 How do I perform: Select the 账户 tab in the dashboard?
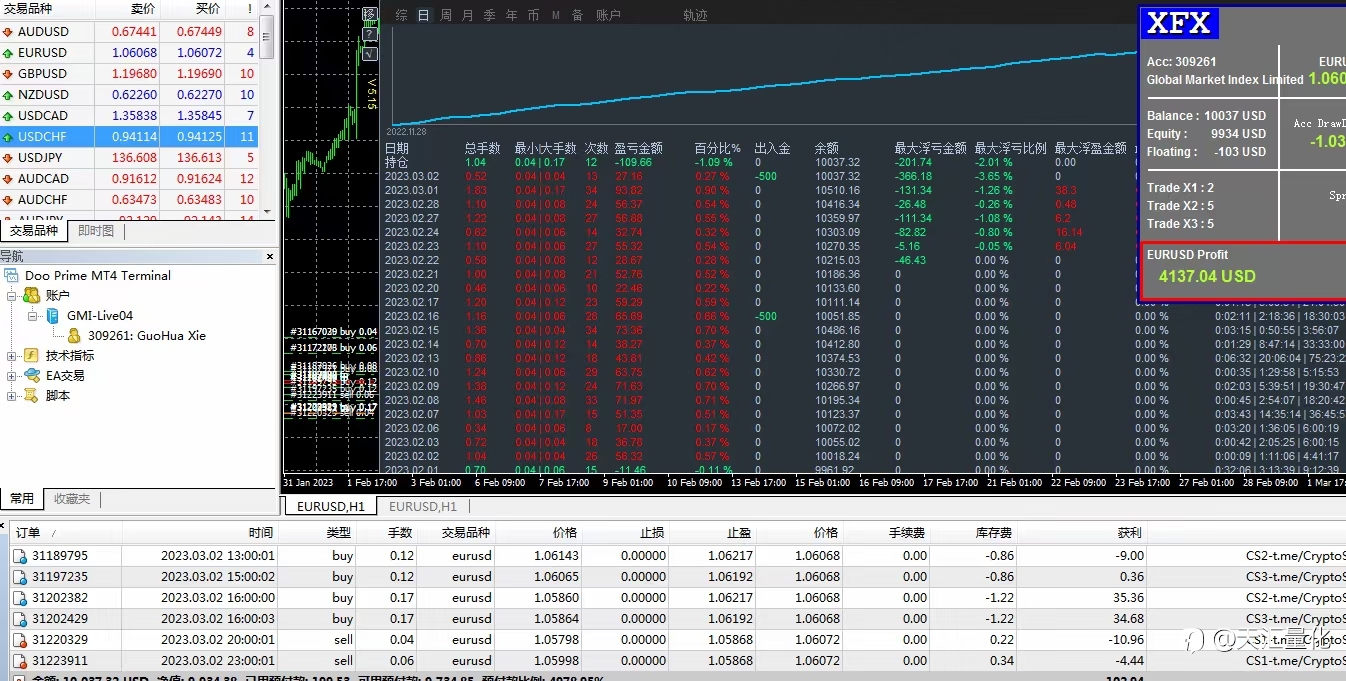(608, 16)
